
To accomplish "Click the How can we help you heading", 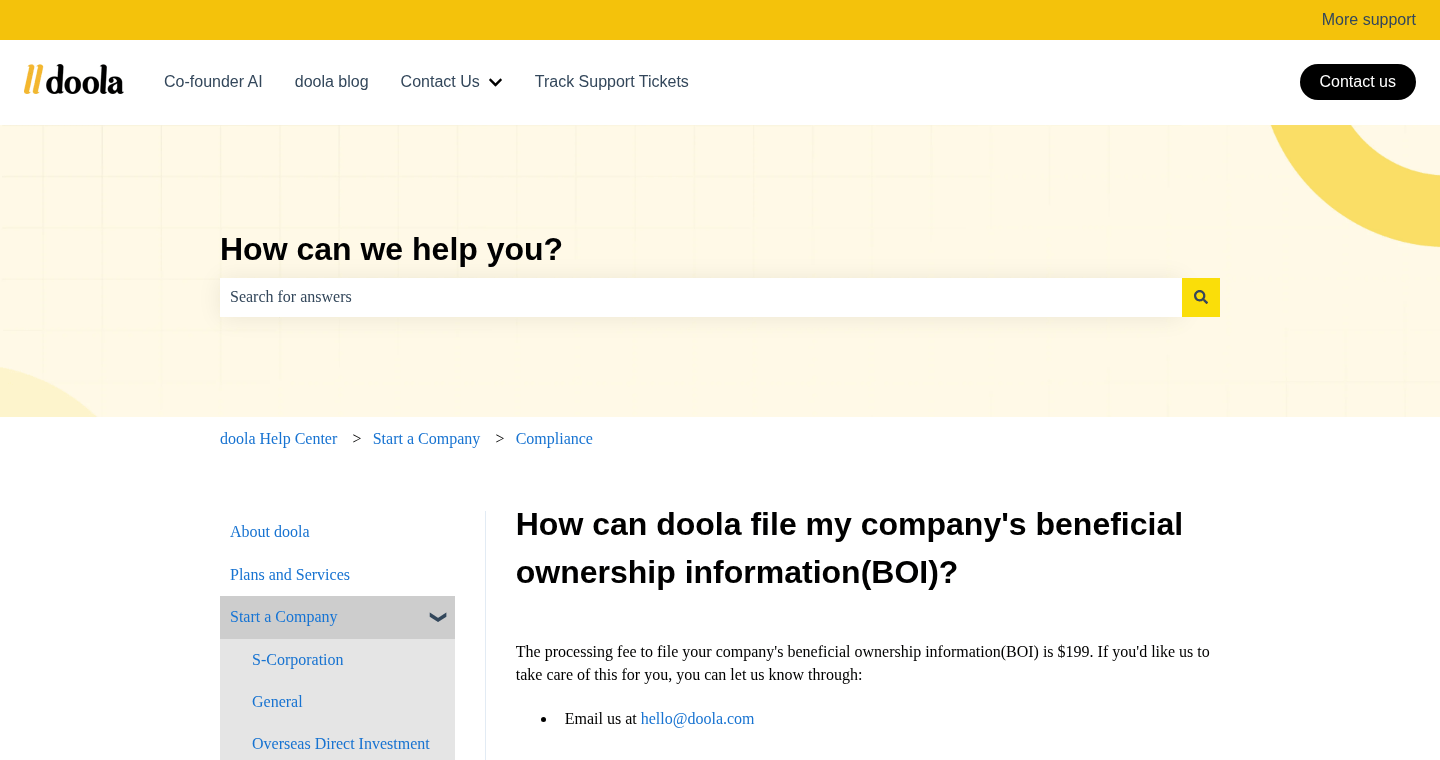I will click(x=391, y=249).
